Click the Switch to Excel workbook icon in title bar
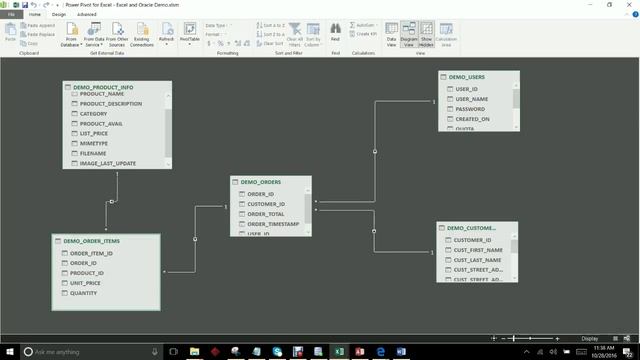 [16, 5]
